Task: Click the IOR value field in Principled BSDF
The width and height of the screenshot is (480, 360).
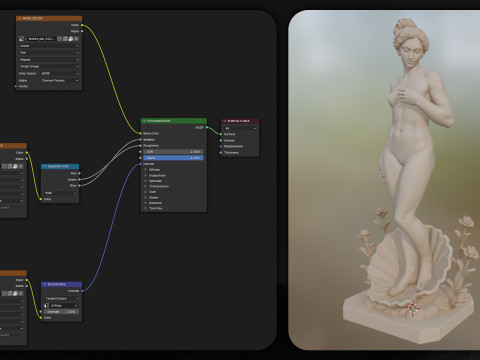Action: click(173, 152)
